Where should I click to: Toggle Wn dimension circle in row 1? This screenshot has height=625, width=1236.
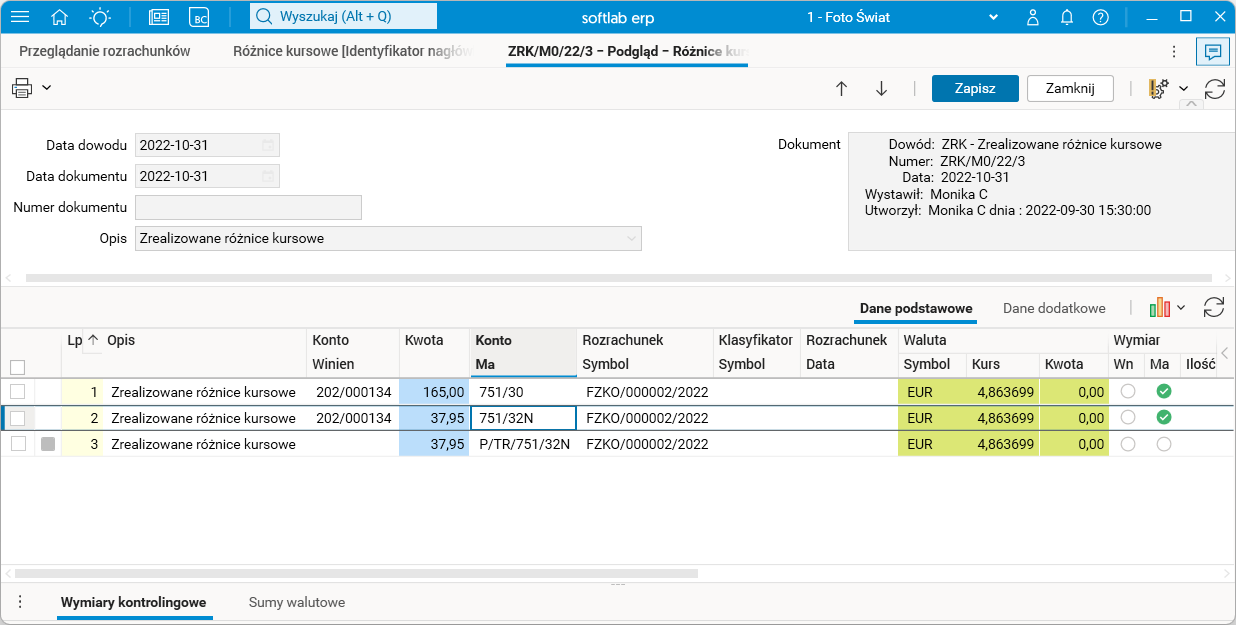1128,391
